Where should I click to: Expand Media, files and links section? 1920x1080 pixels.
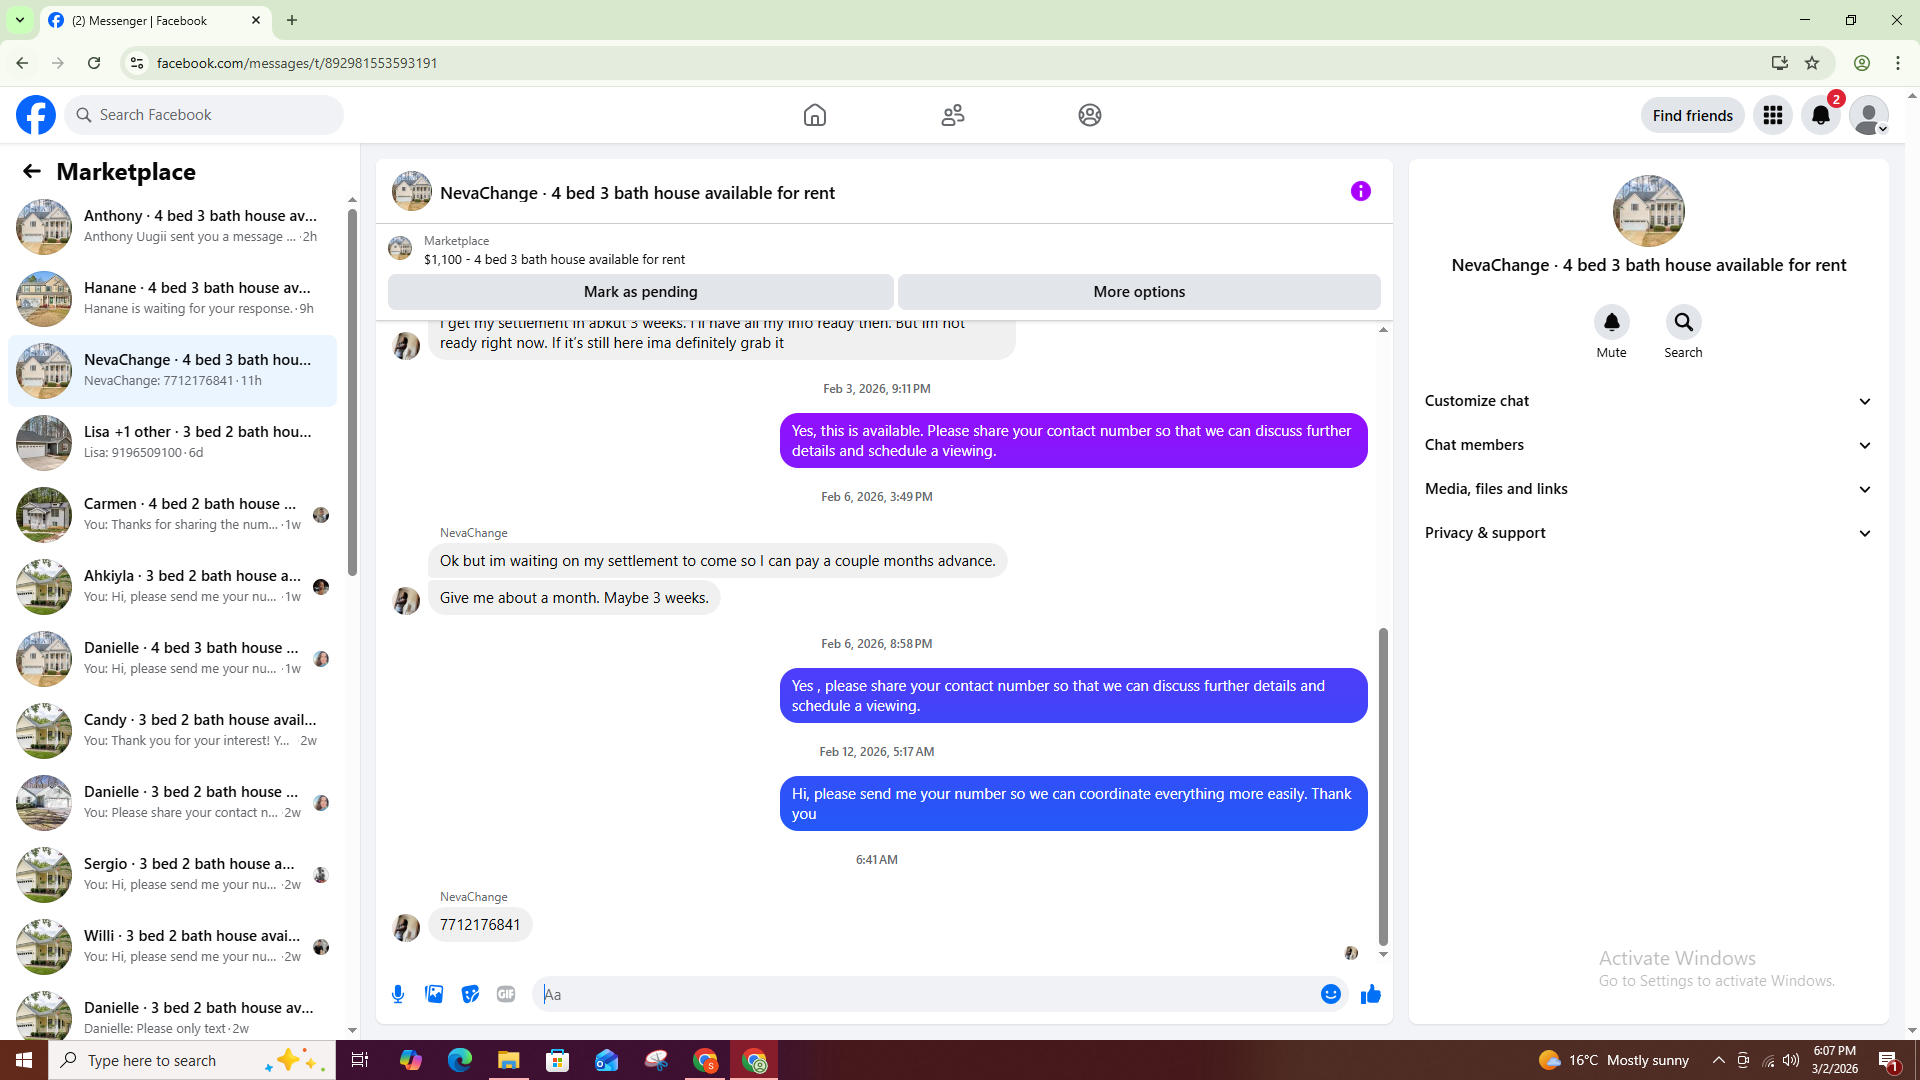pos(1648,489)
